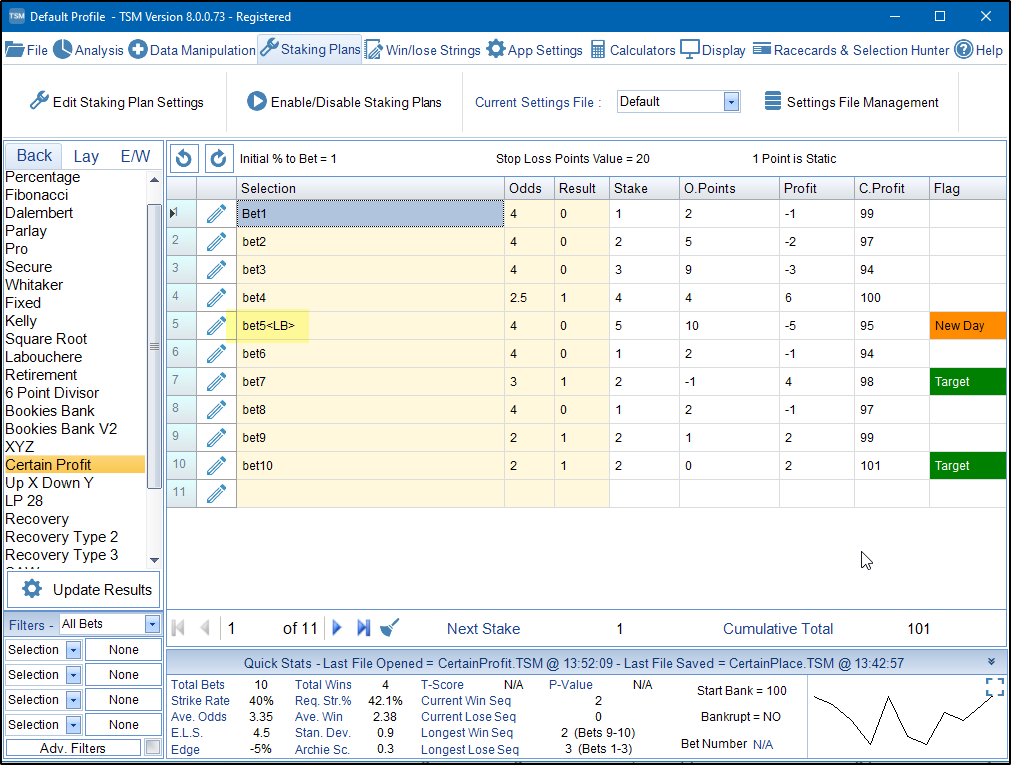
Task: Switch to the Lay tab
Action: pos(86,156)
